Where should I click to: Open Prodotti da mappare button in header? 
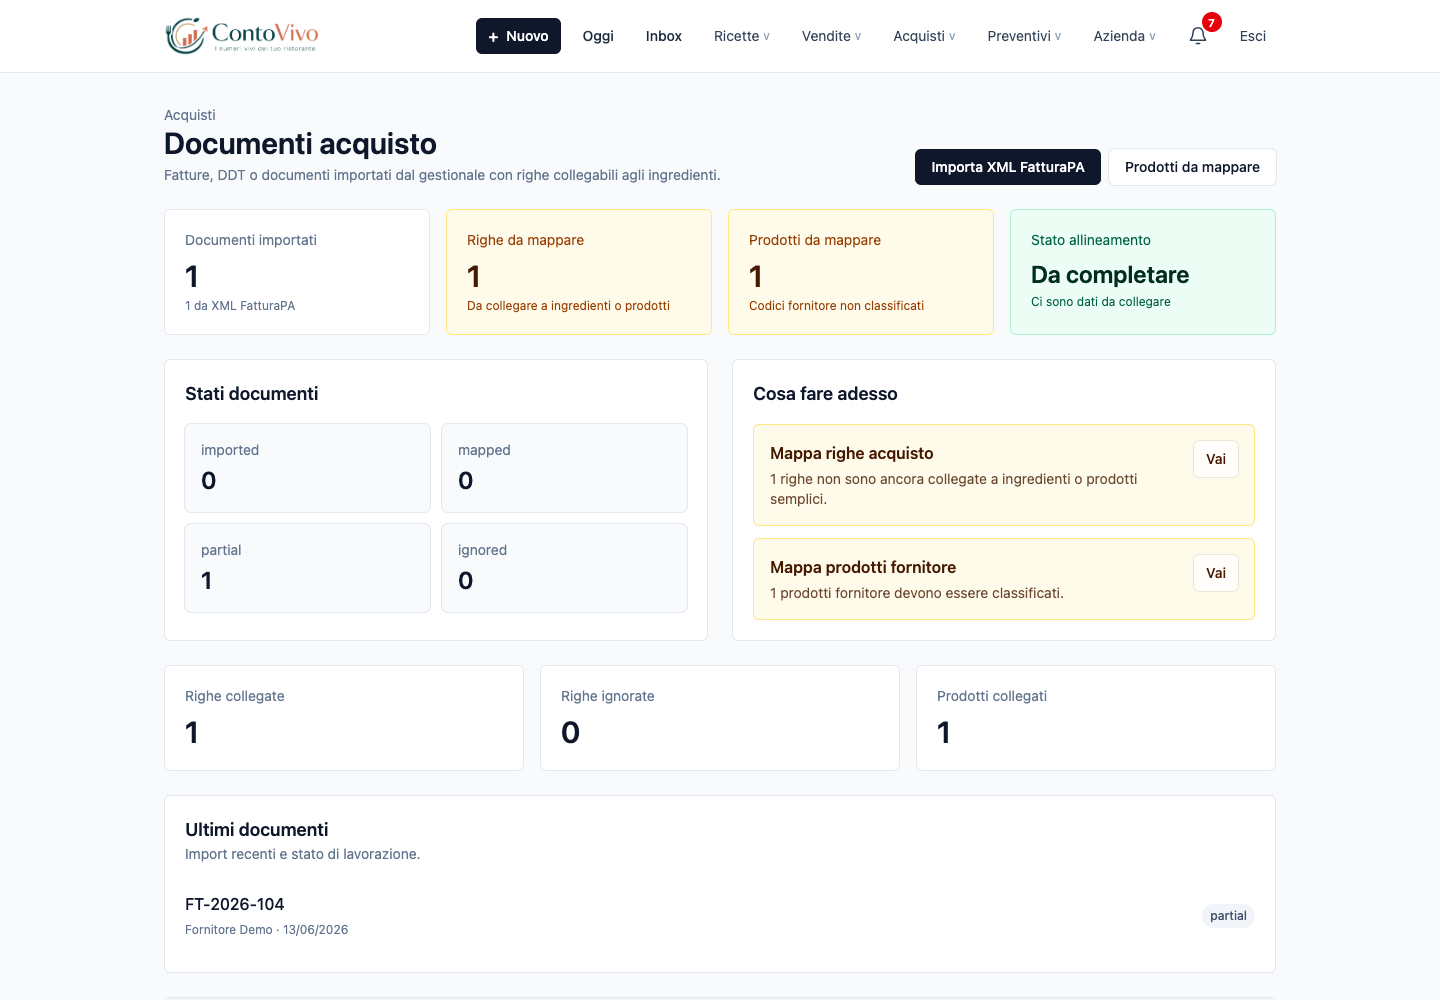[x=1192, y=167]
